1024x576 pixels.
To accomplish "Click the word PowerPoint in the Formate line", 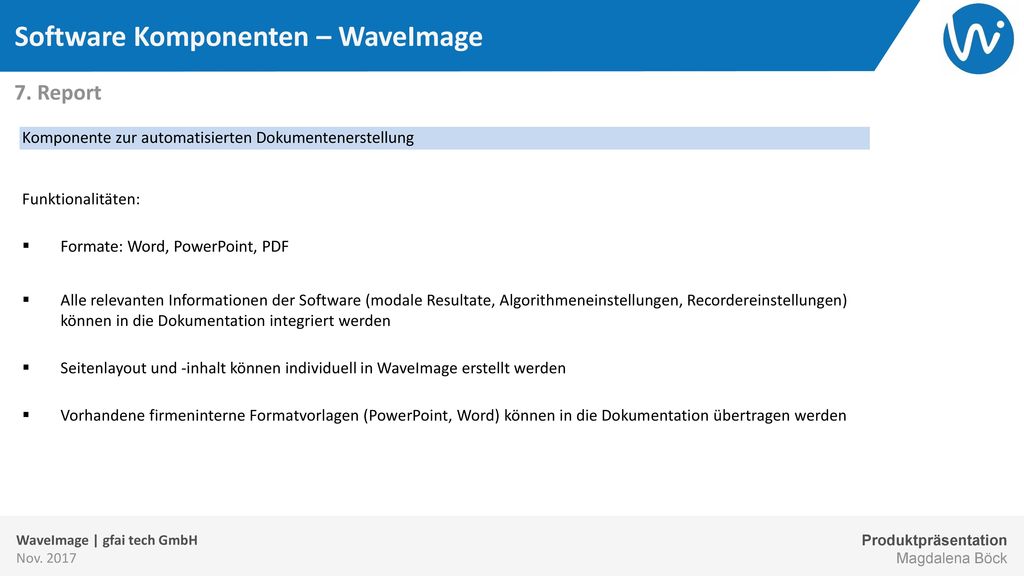I will (x=214, y=247).
